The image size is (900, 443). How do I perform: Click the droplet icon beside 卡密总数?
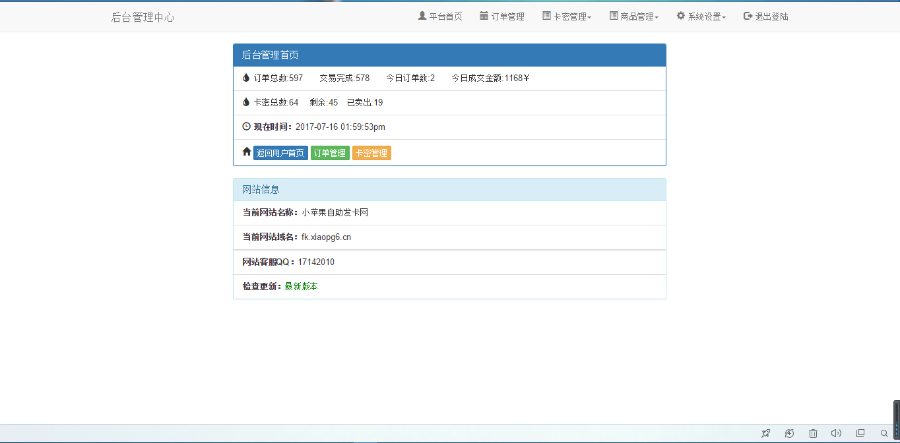[x=246, y=102]
